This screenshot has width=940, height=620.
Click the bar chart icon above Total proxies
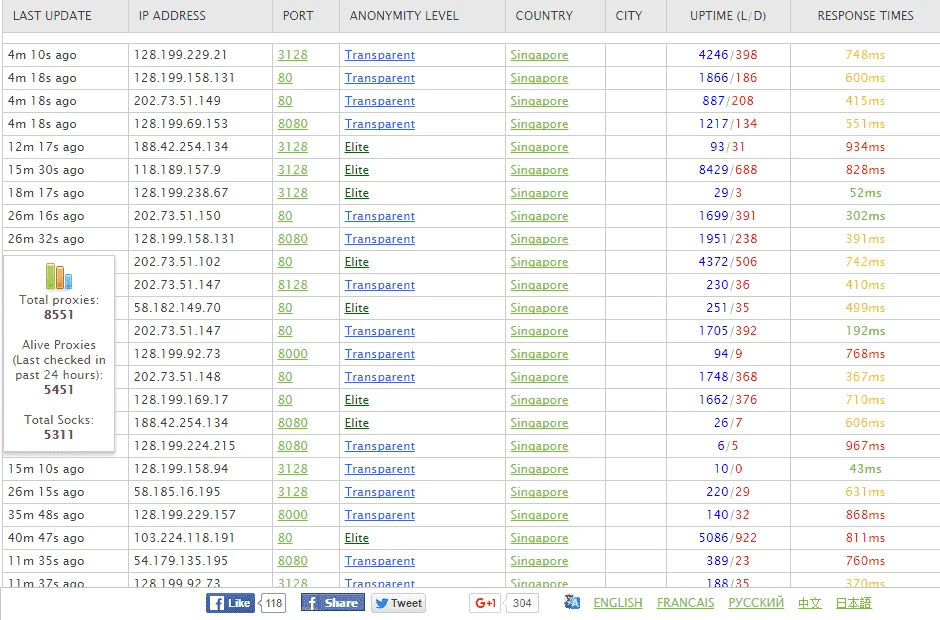point(59,276)
